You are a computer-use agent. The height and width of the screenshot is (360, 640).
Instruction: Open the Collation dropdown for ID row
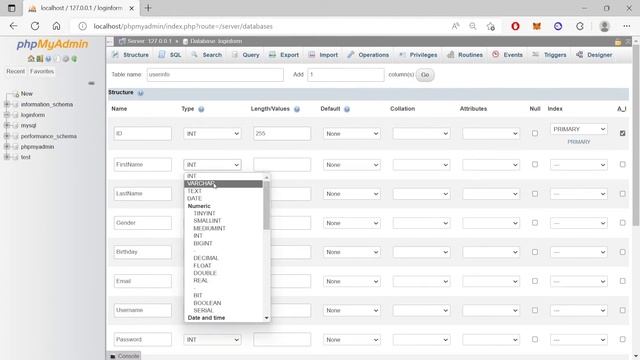[421, 133]
